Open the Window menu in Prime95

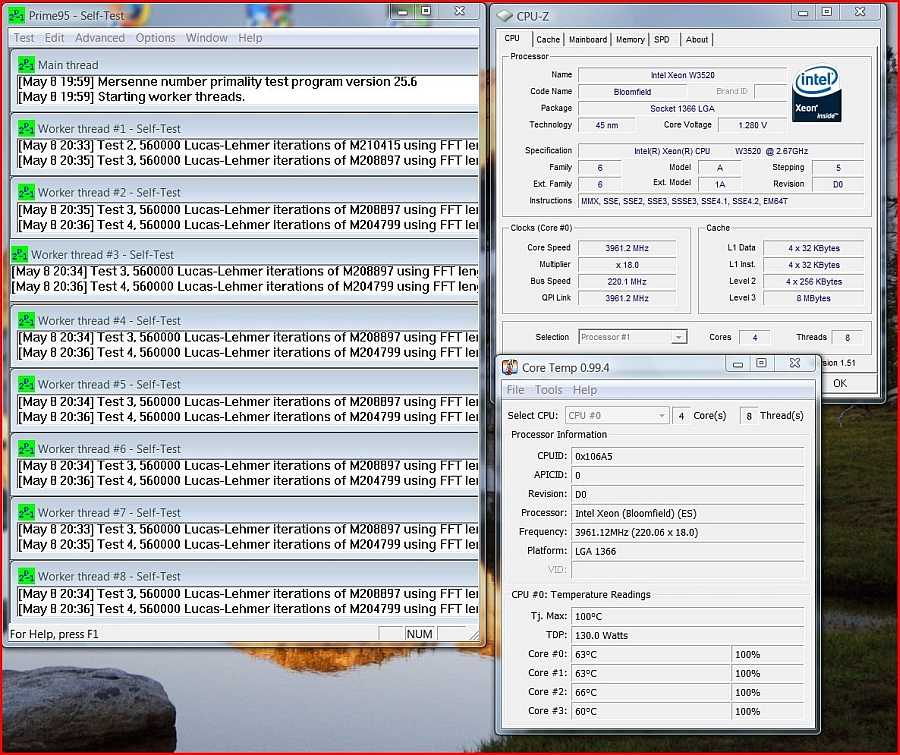(207, 38)
